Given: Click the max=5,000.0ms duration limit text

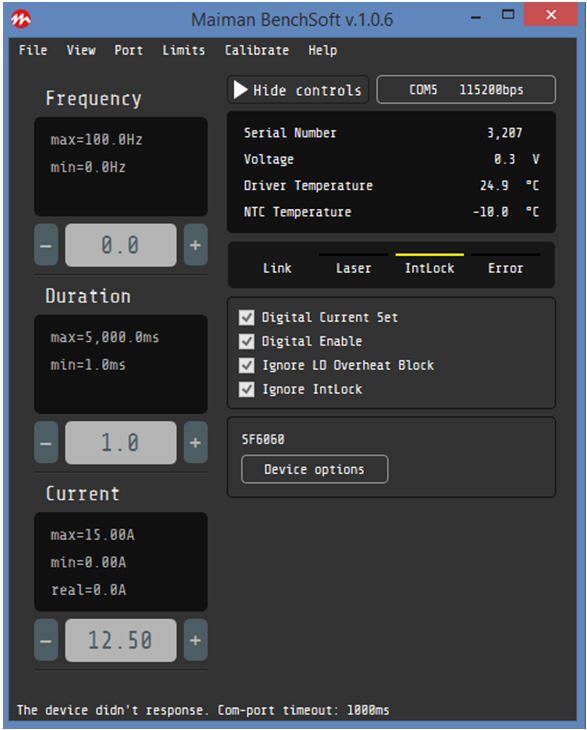Looking at the screenshot, I should [x=105, y=337].
